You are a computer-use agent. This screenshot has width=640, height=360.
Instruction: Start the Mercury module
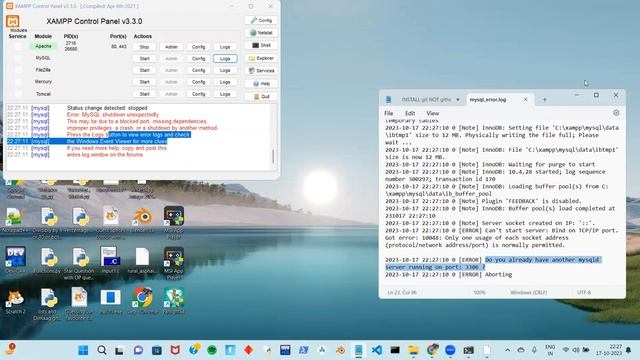[144, 82]
